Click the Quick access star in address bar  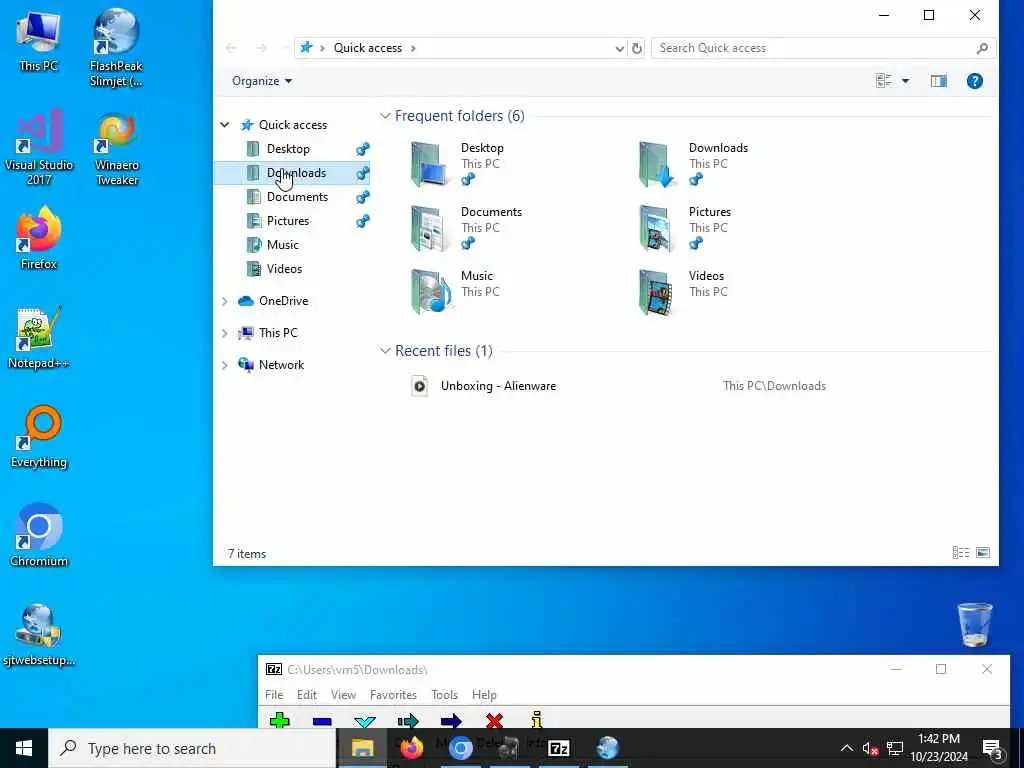pyautogui.click(x=306, y=48)
